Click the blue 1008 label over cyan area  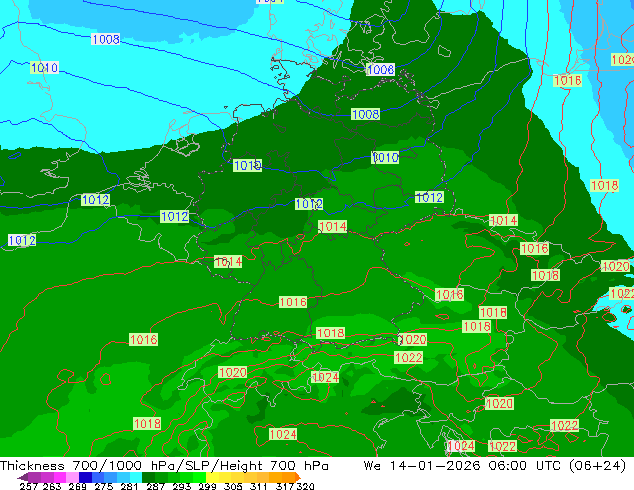click(x=106, y=39)
